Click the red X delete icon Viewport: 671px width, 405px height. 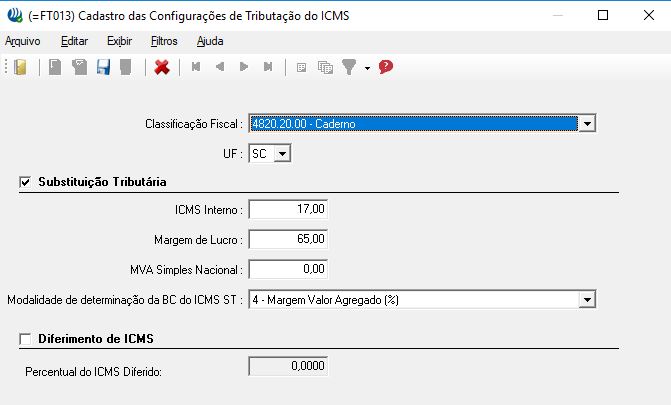click(161, 67)
